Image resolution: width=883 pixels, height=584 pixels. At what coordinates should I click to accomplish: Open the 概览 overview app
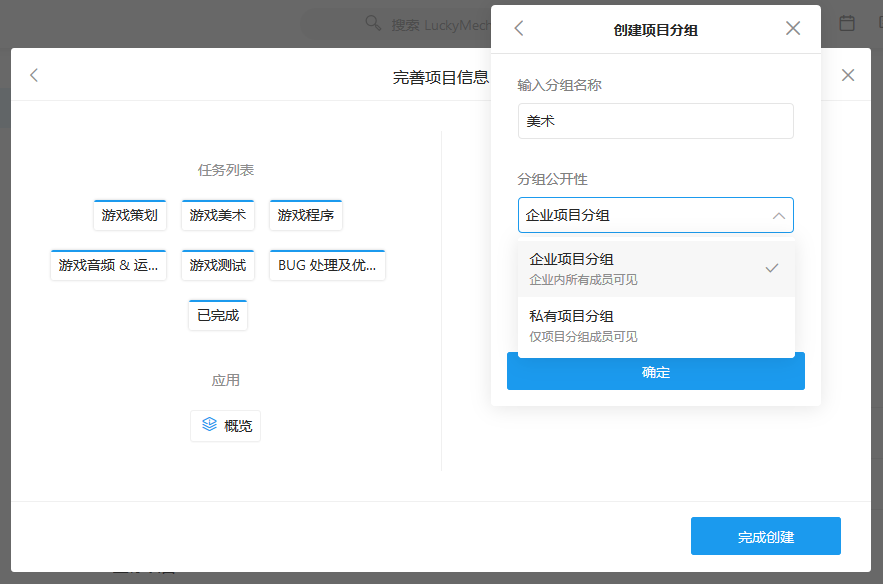coord(225,425)
